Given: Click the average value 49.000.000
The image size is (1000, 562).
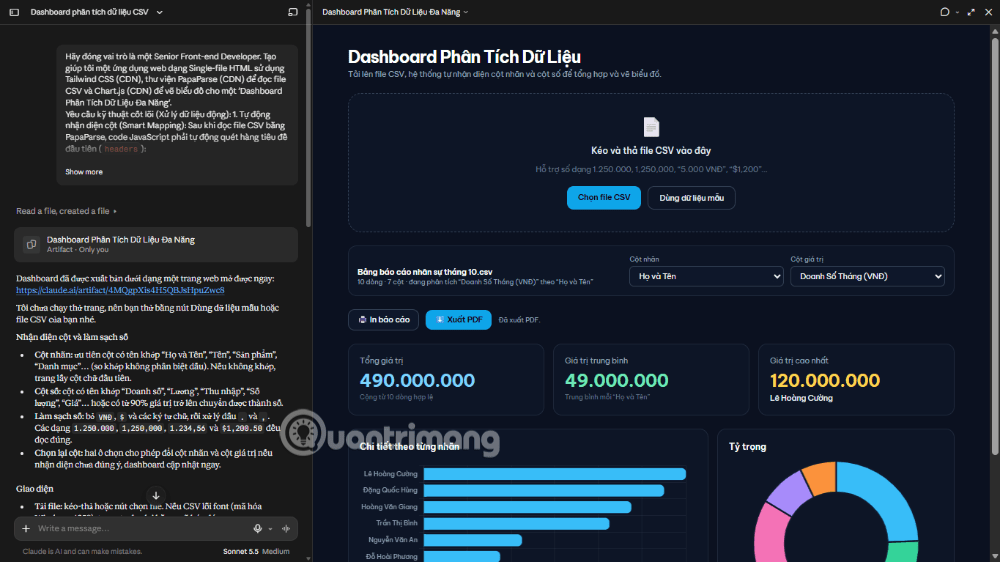Looking at the screenshot, I should pyautogui.click(x=616, y=380).
